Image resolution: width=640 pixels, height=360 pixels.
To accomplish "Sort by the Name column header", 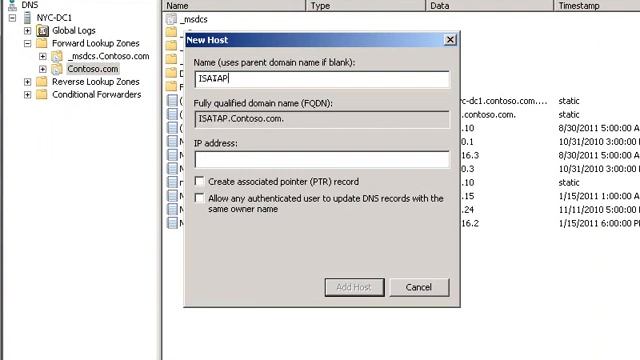I will tap(234, 5).
